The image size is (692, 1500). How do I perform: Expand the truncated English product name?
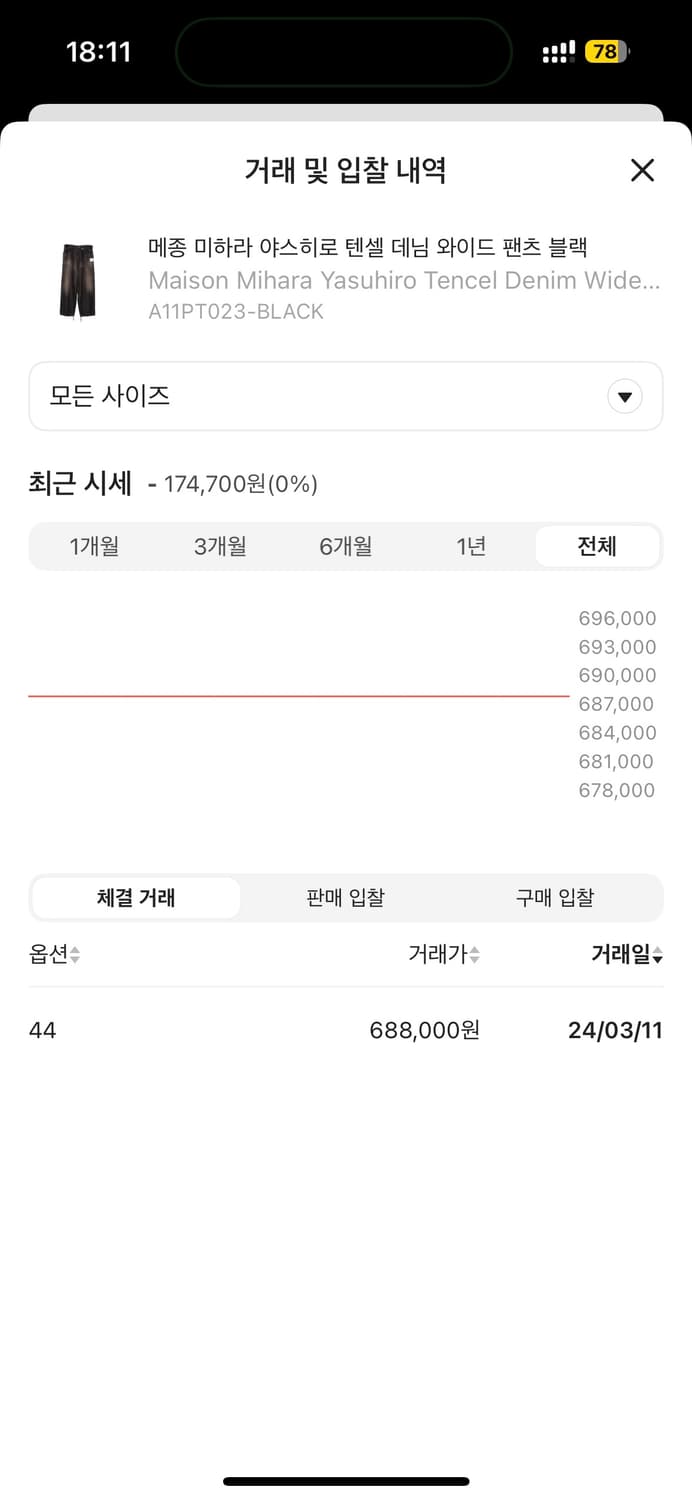click(x=403, y=281)
